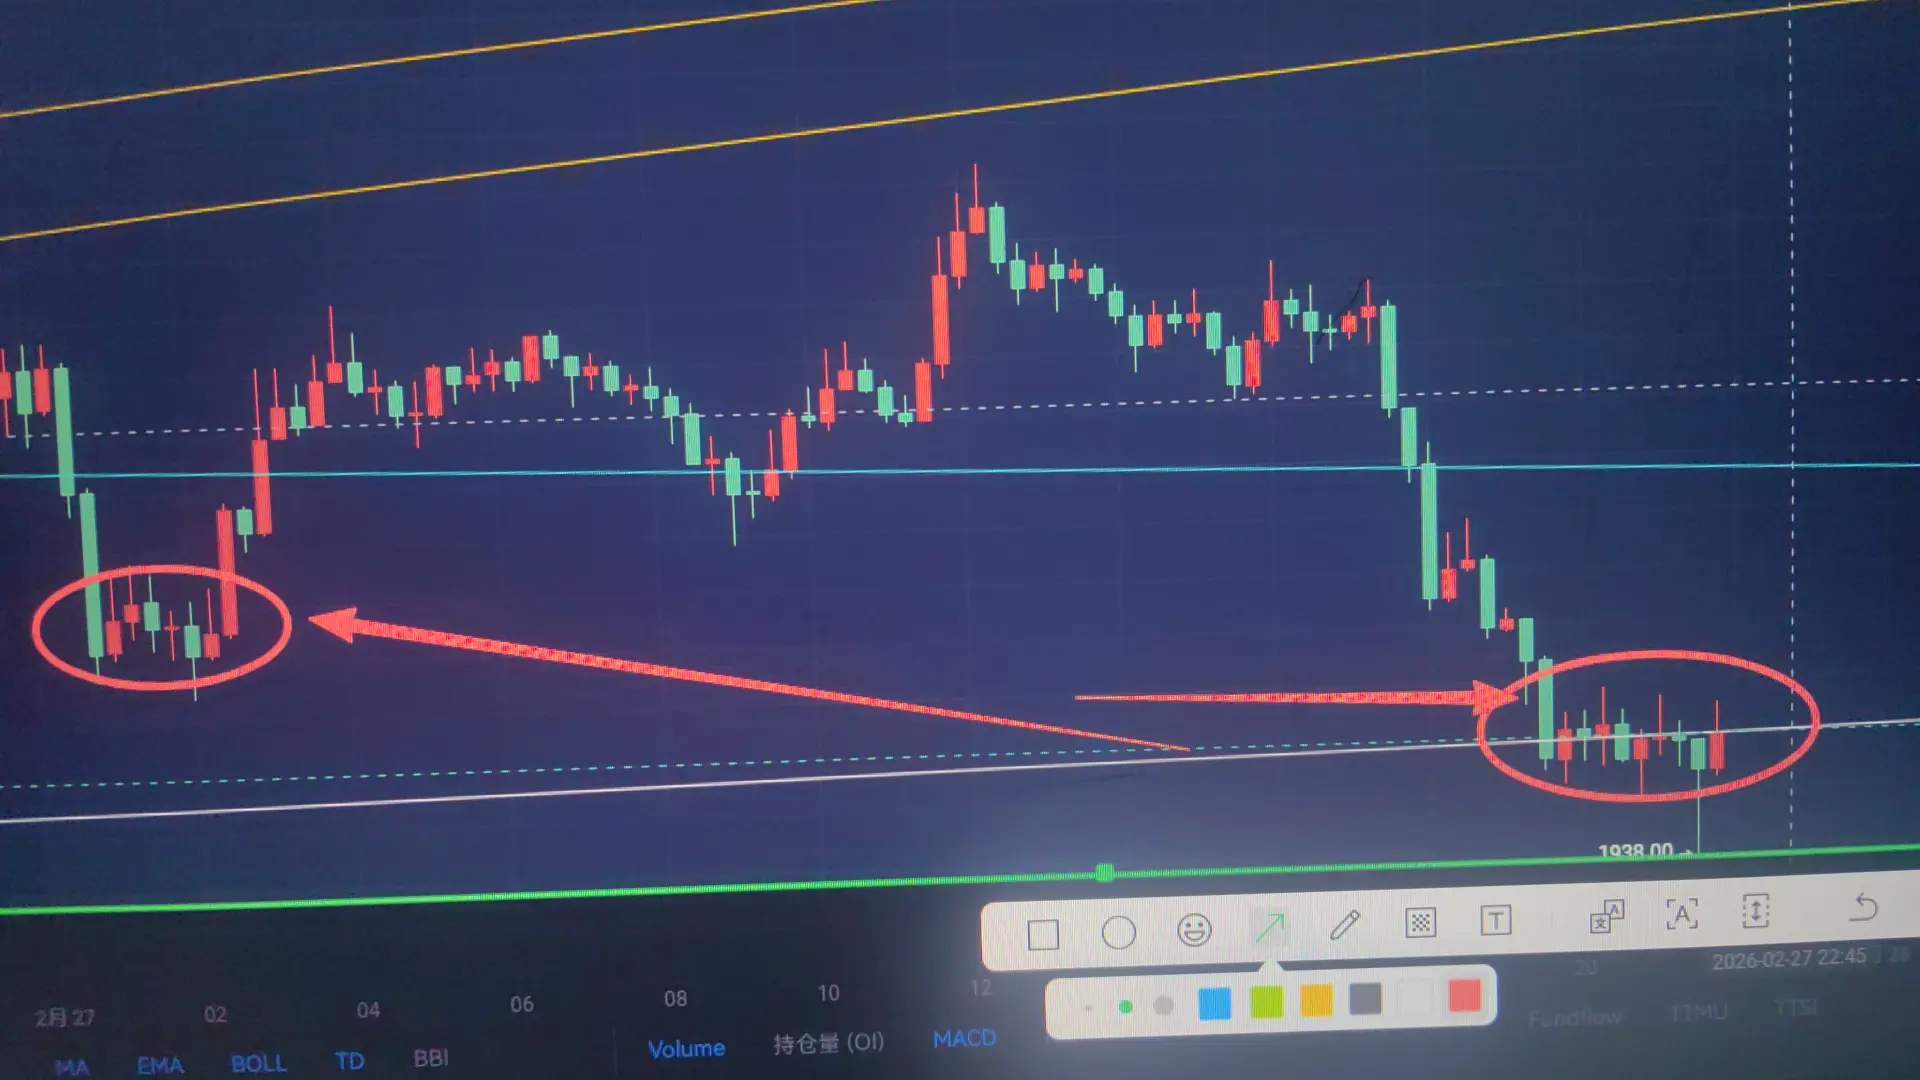The image size is (1920, 1080).
Task: Enable the BOLL overlay indicator
Action: [258, 1063]
